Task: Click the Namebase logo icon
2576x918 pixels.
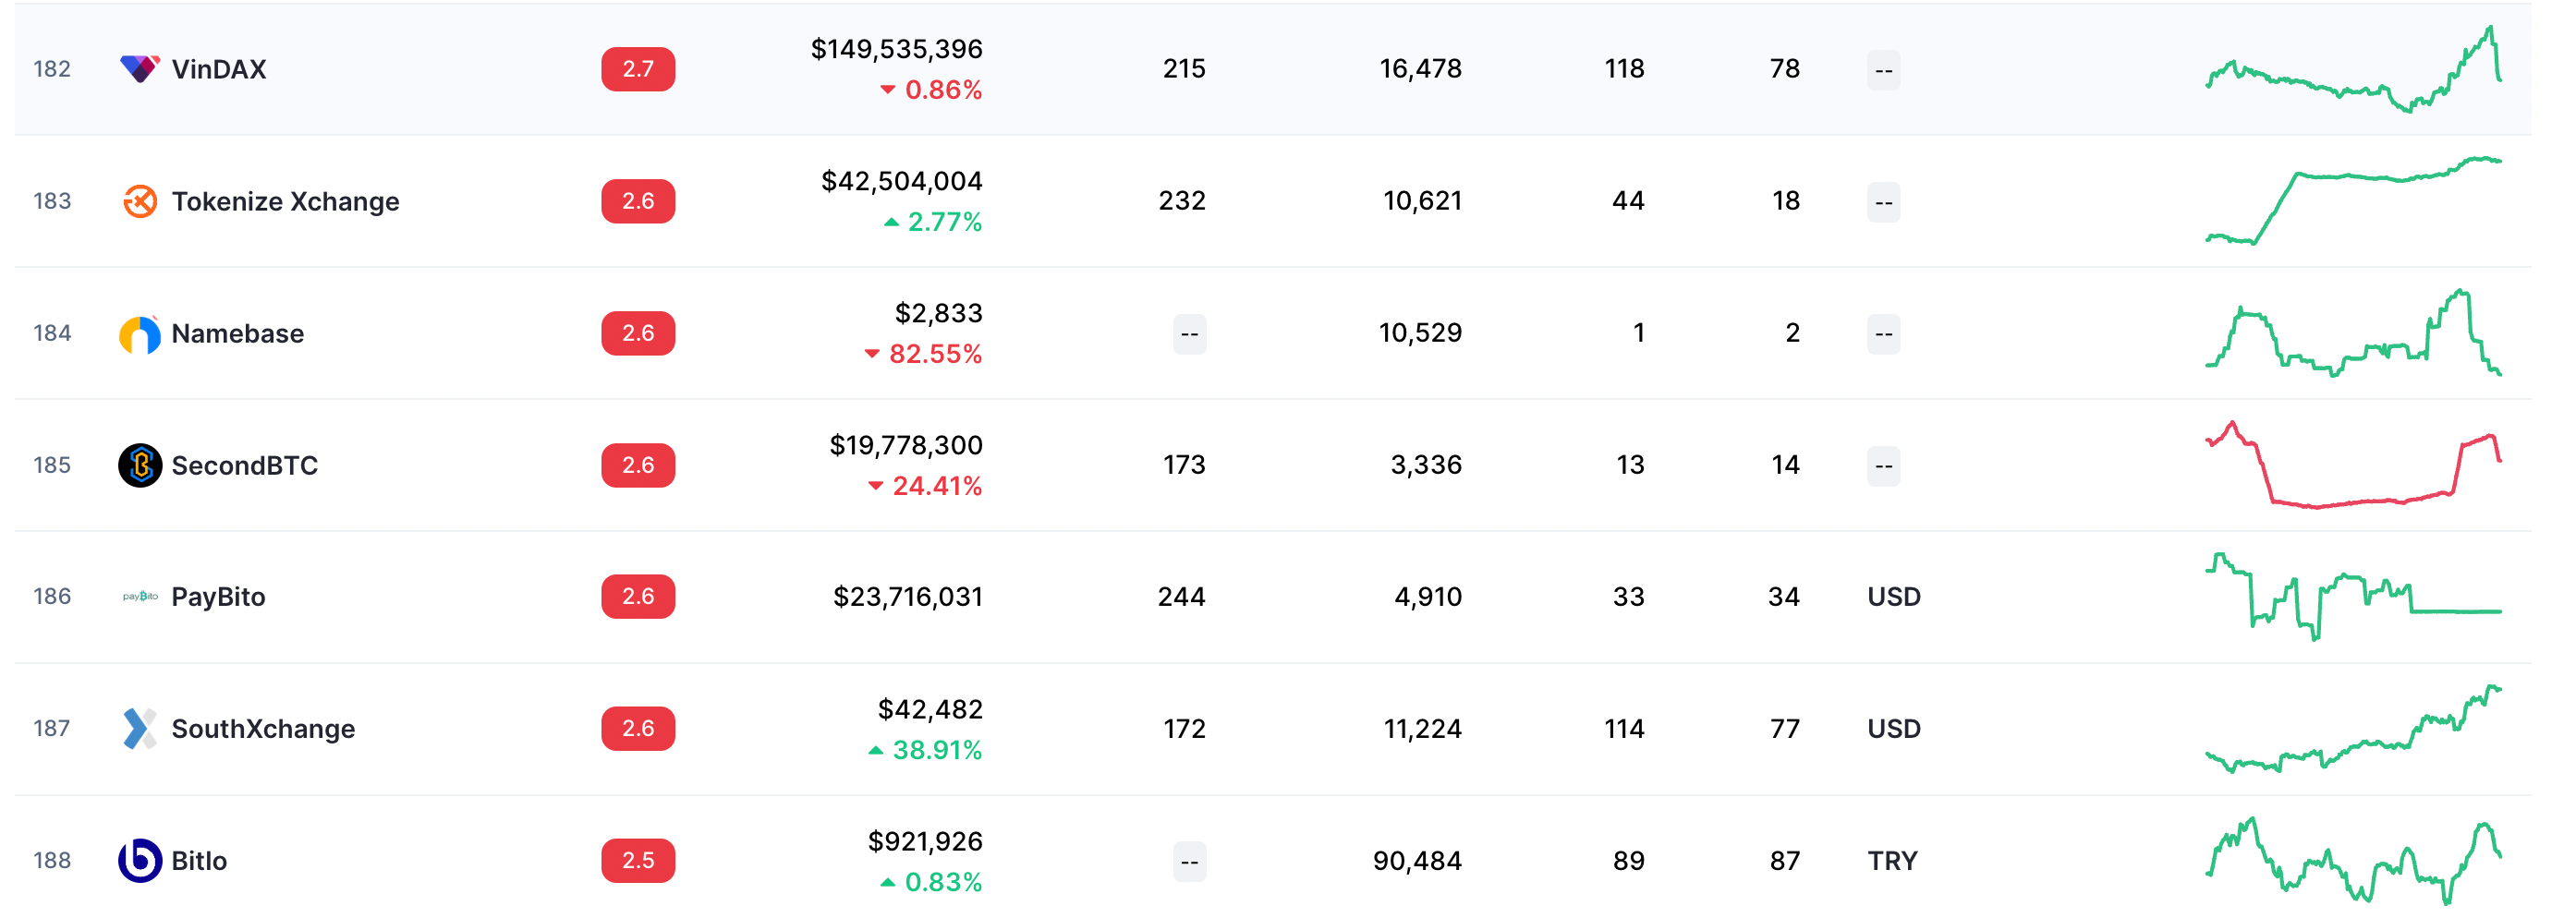Action: click(140, 333)
